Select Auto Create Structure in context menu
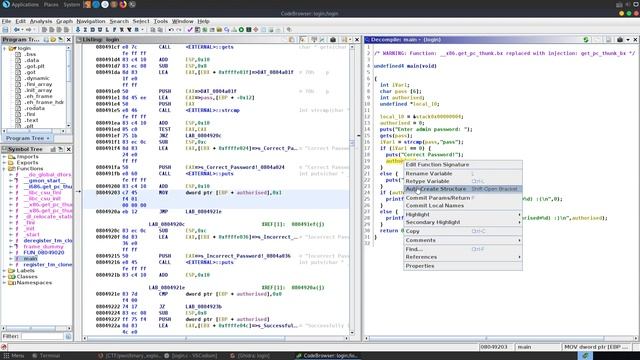Viewport: 640px width, 360px height. point(463,189)
